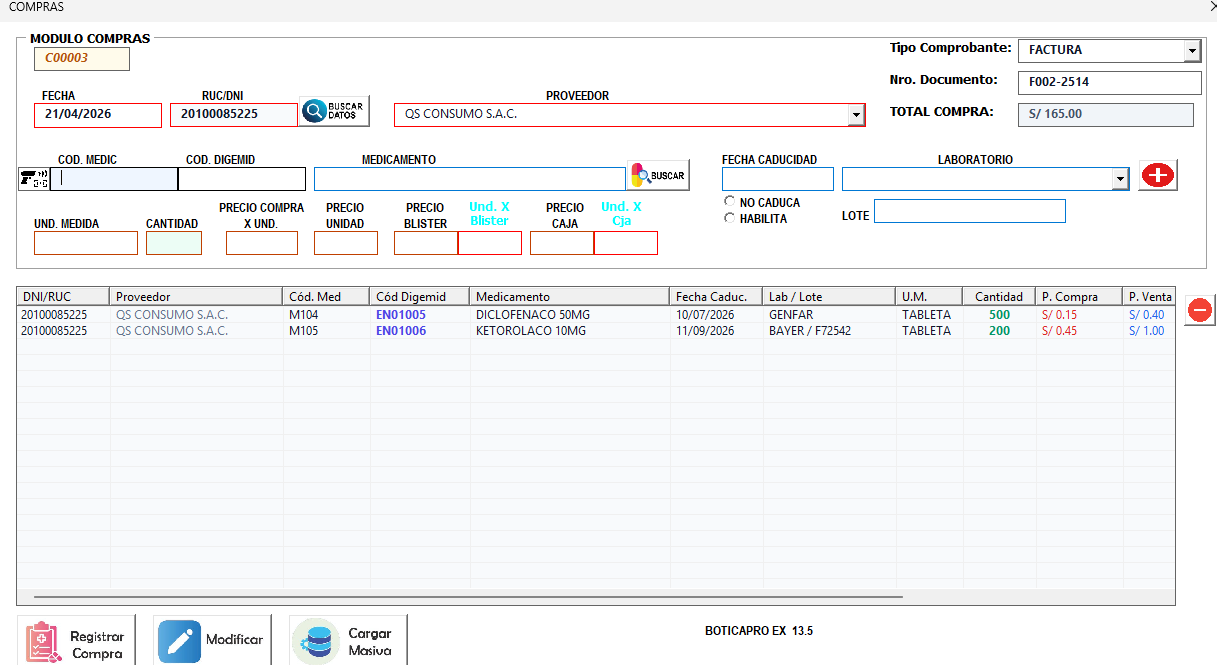
Task: Click the PRECIO BLISTER input field
Action: pos(426,243)
